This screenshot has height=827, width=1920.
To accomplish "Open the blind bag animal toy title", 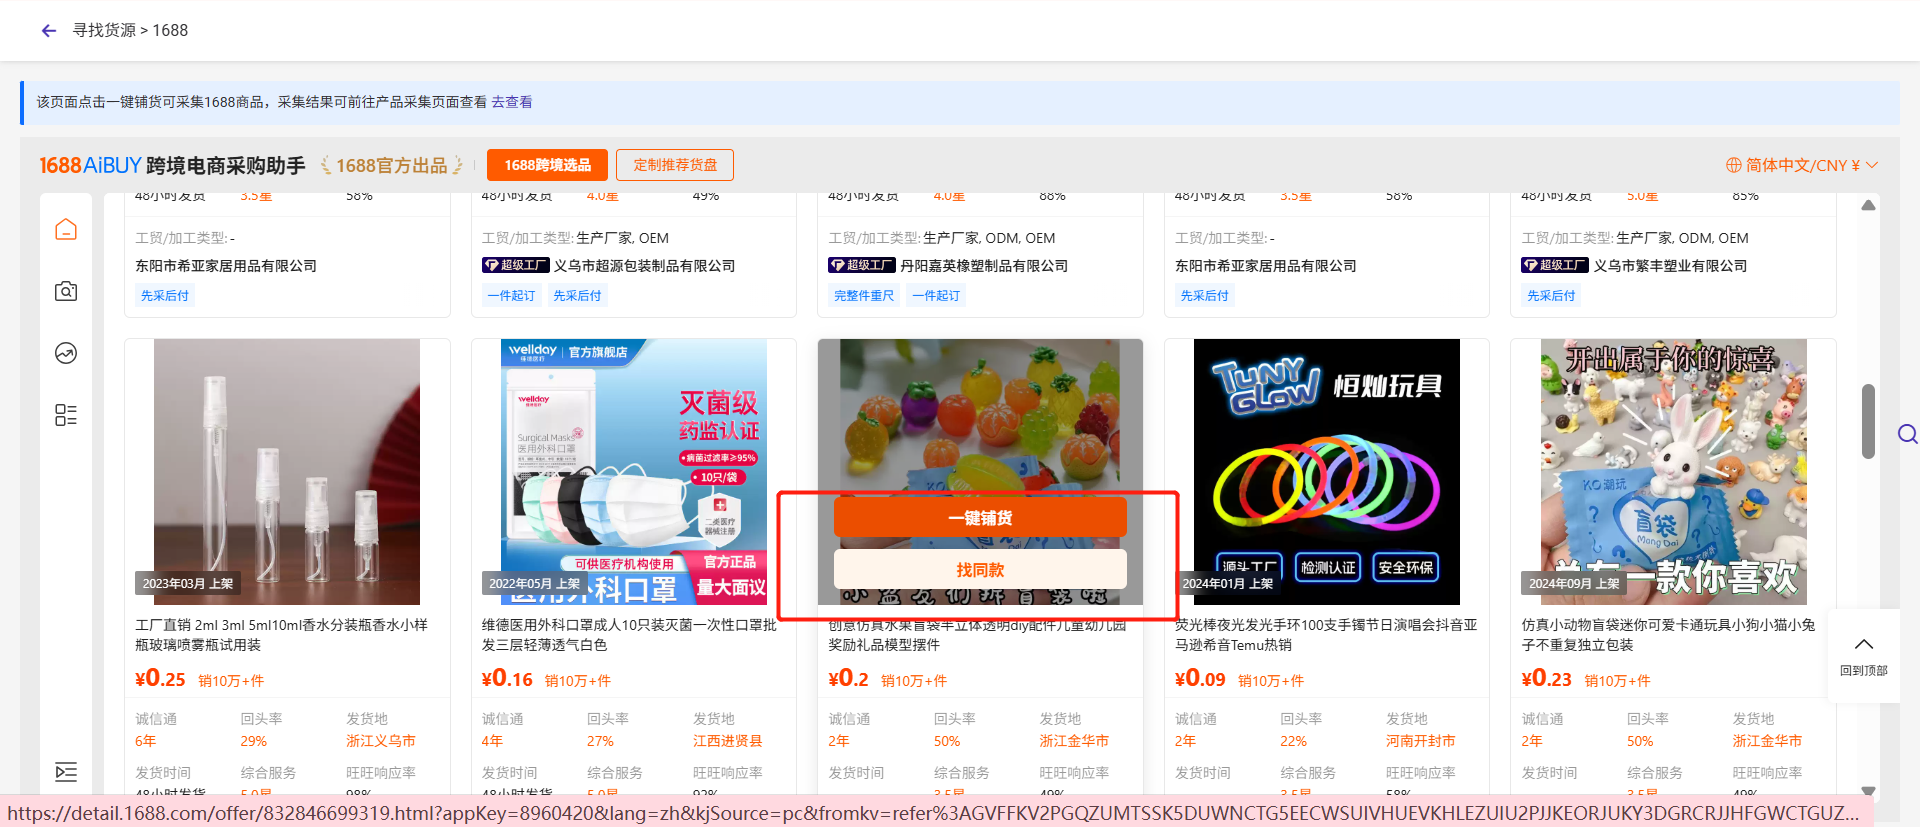I will pos(1667,634).
